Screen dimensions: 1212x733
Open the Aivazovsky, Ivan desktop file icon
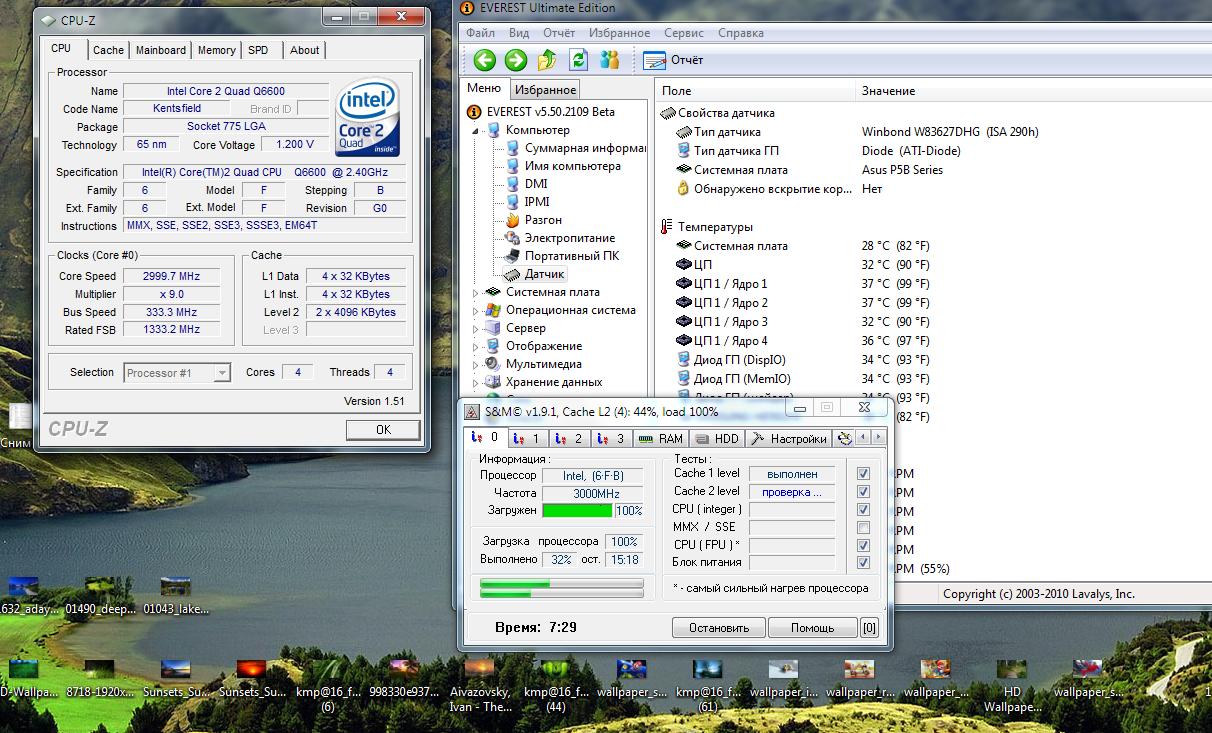click(481, 669)
